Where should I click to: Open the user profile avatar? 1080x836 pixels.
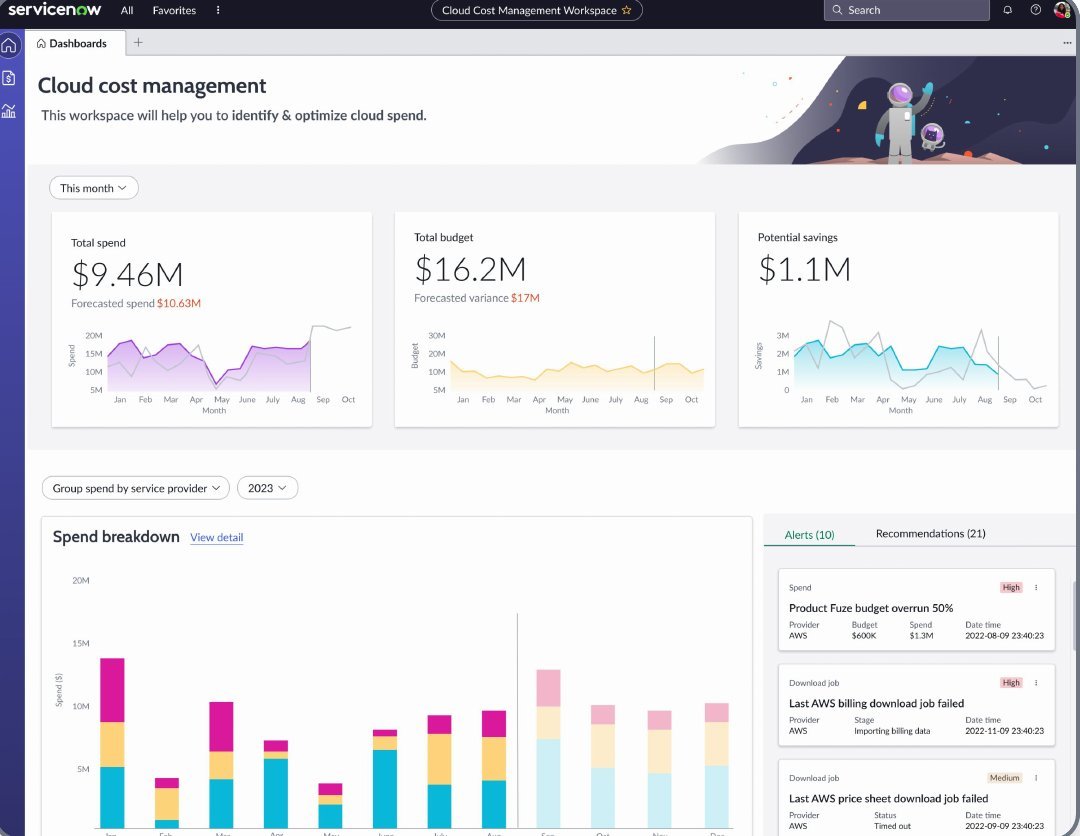coord(1061,10)
